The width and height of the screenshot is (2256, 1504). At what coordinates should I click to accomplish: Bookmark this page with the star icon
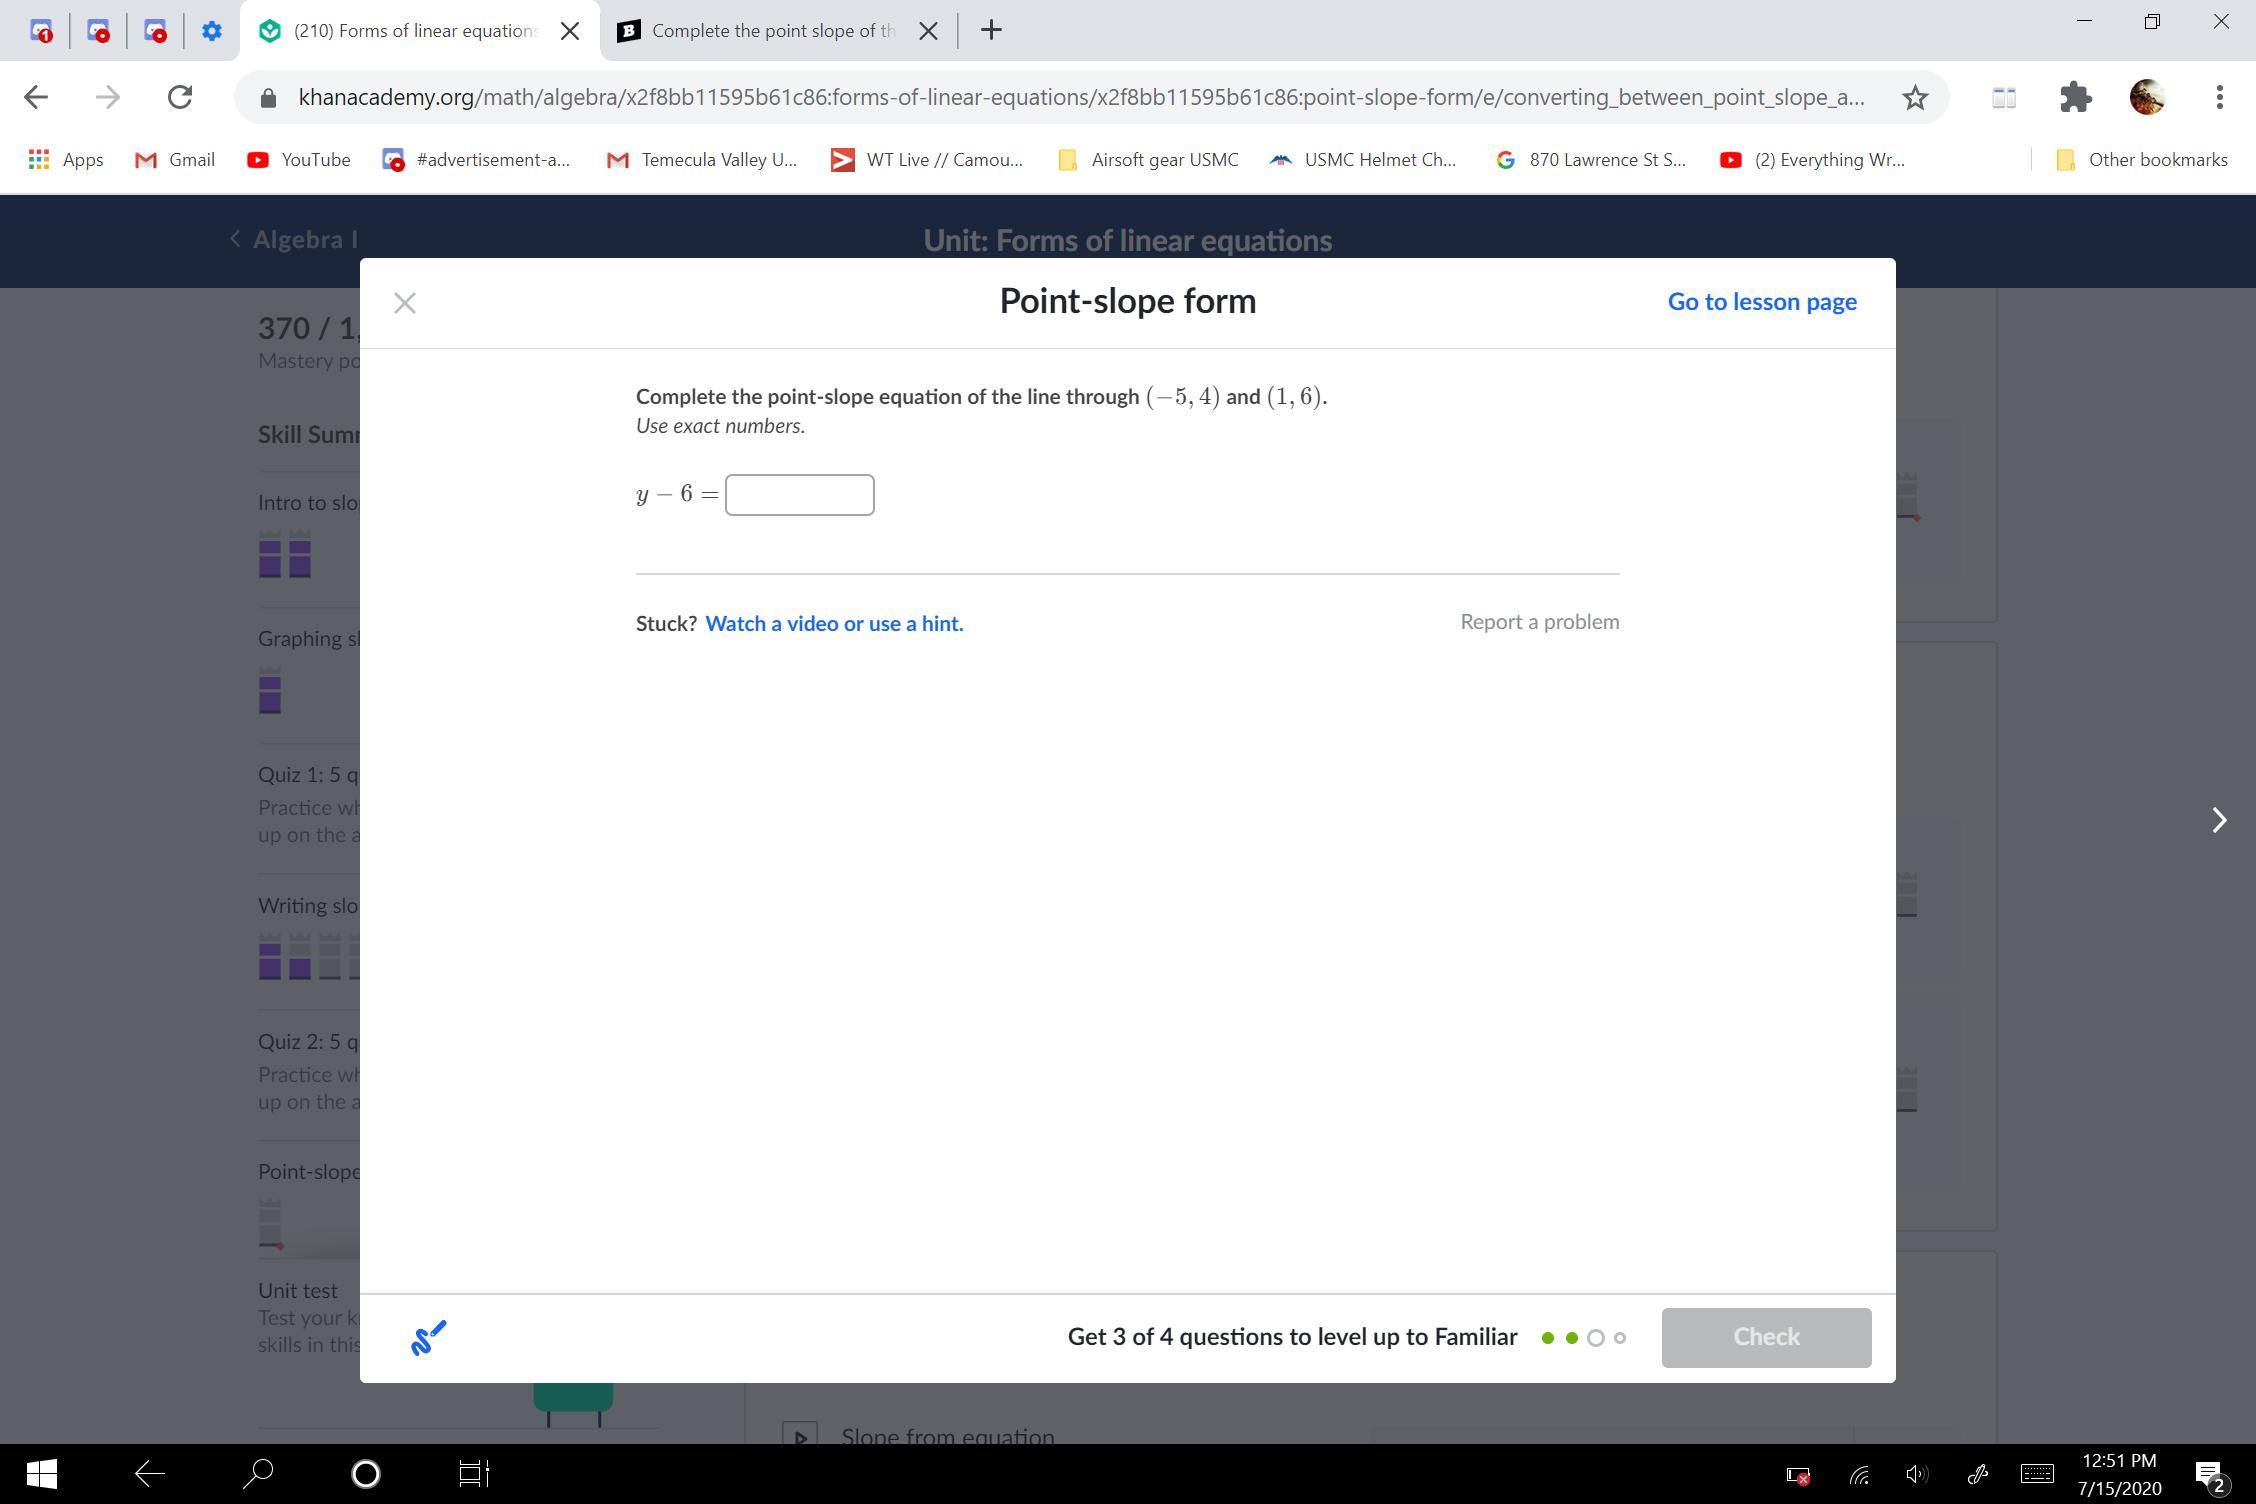point(1914,97)
